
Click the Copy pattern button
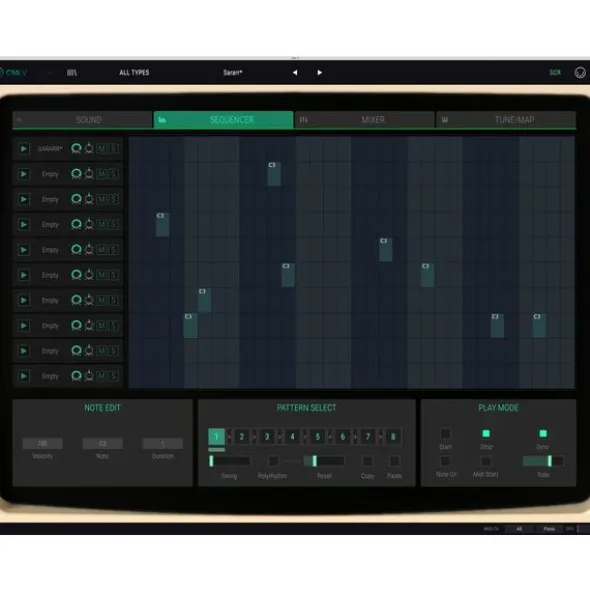[368, 461]
